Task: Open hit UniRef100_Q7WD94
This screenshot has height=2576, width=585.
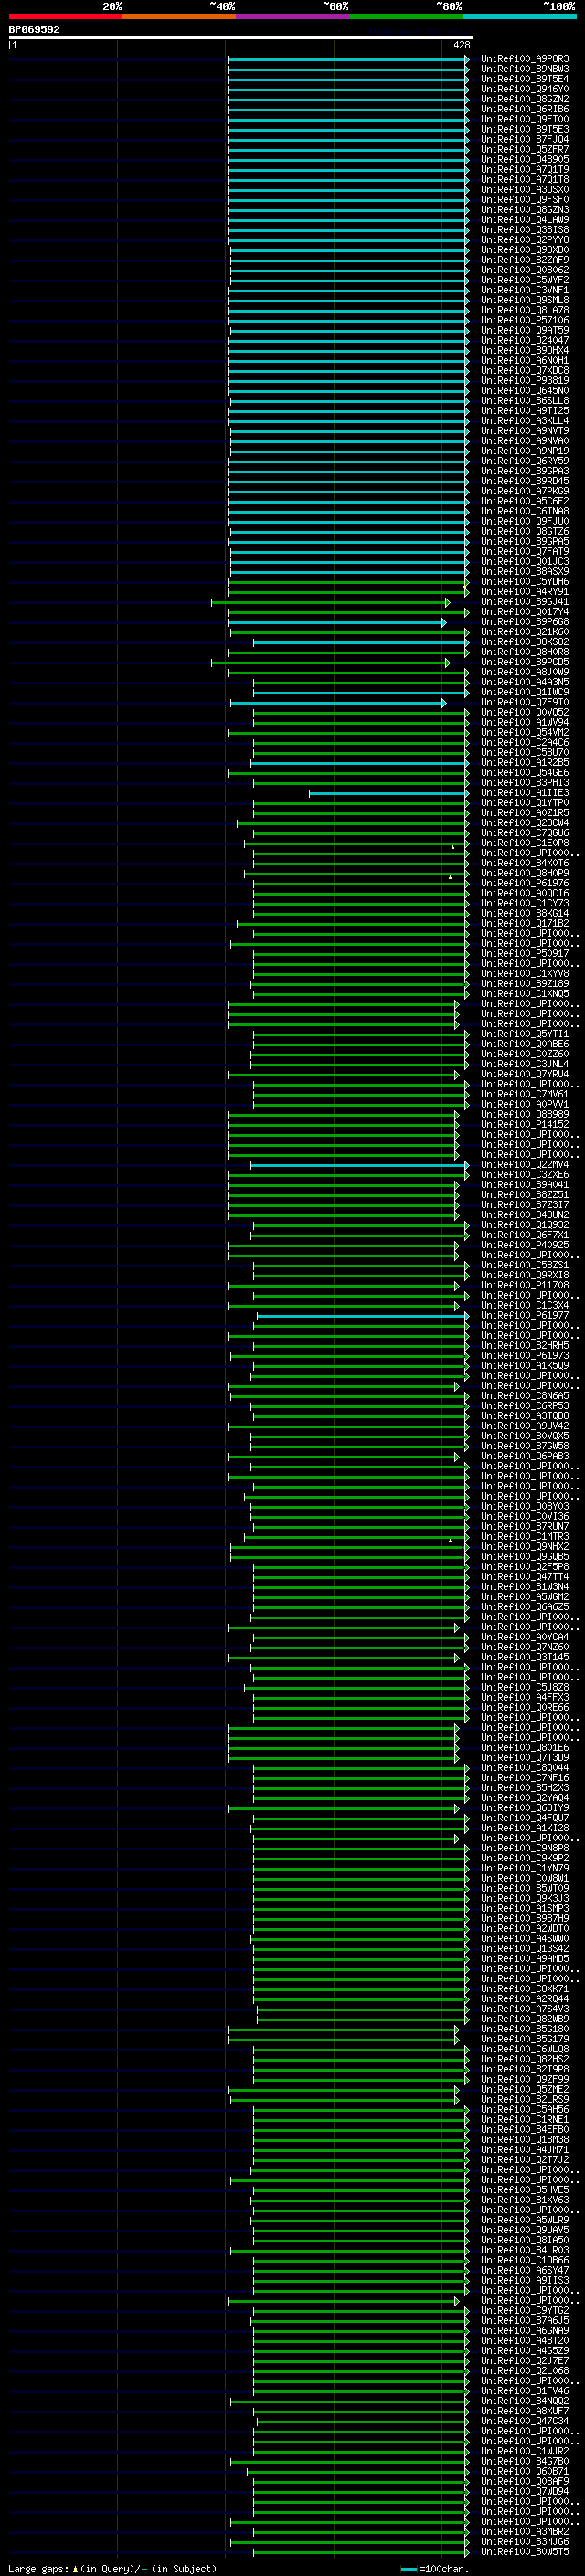Action: [x=524, y=2491]
